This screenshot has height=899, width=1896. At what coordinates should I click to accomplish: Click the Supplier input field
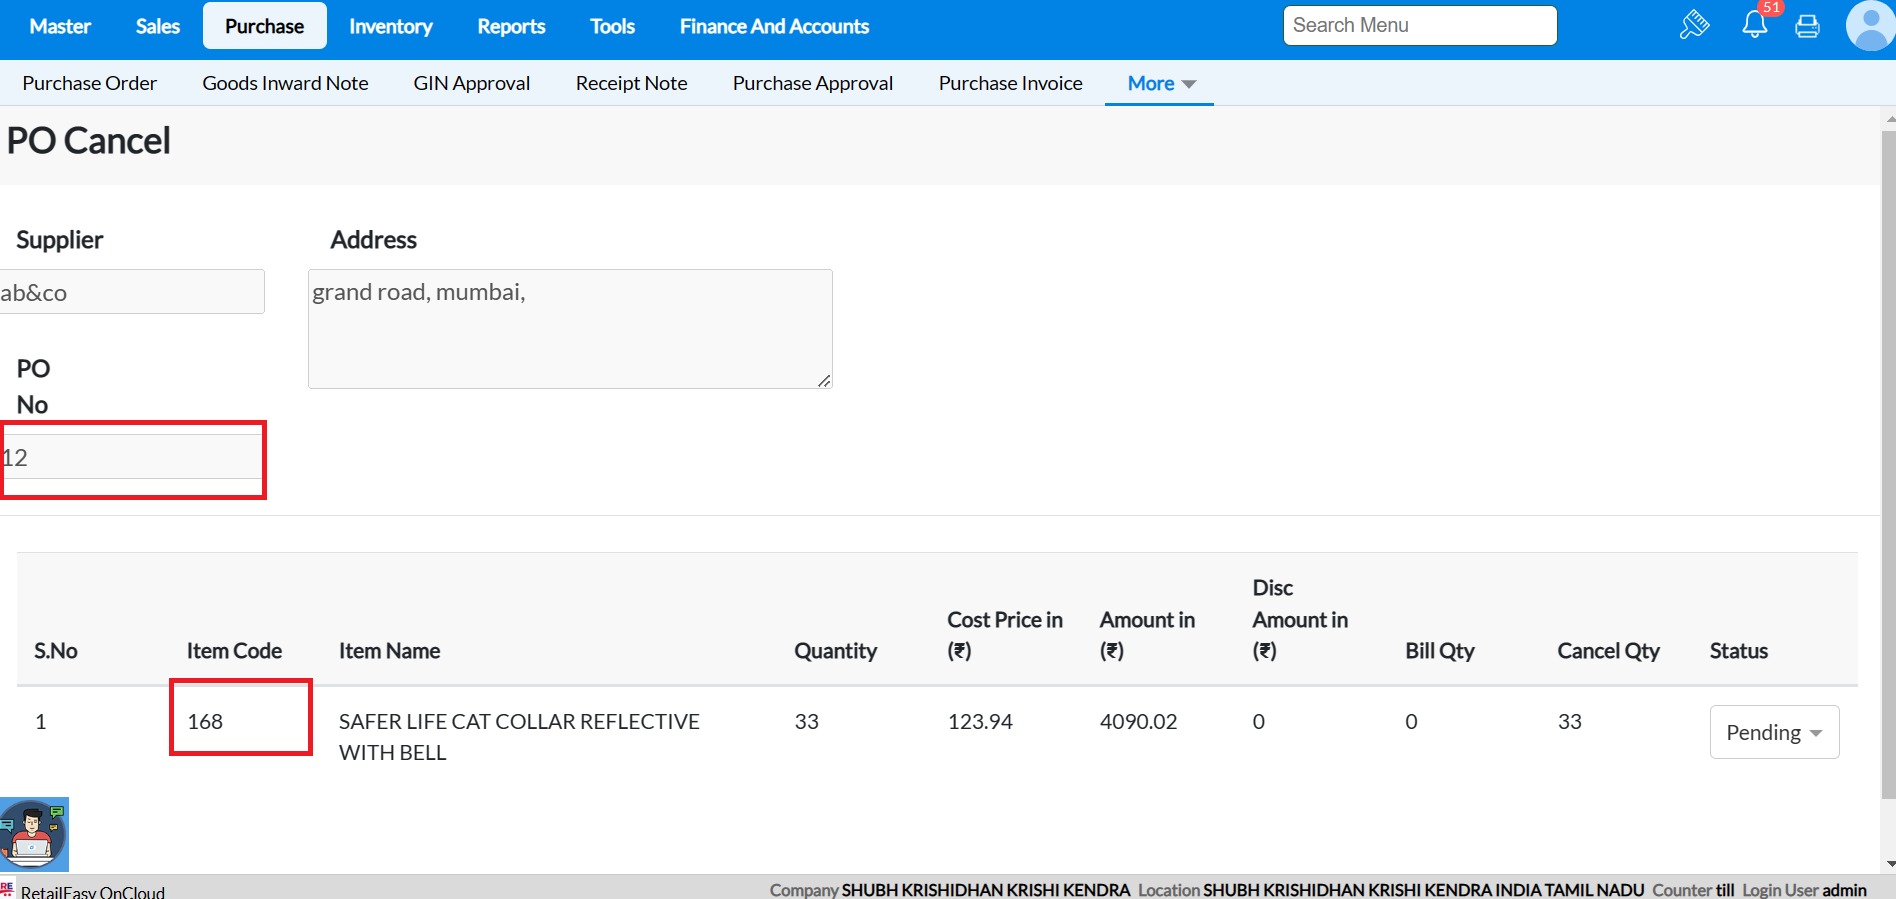[x=132, y=292]
